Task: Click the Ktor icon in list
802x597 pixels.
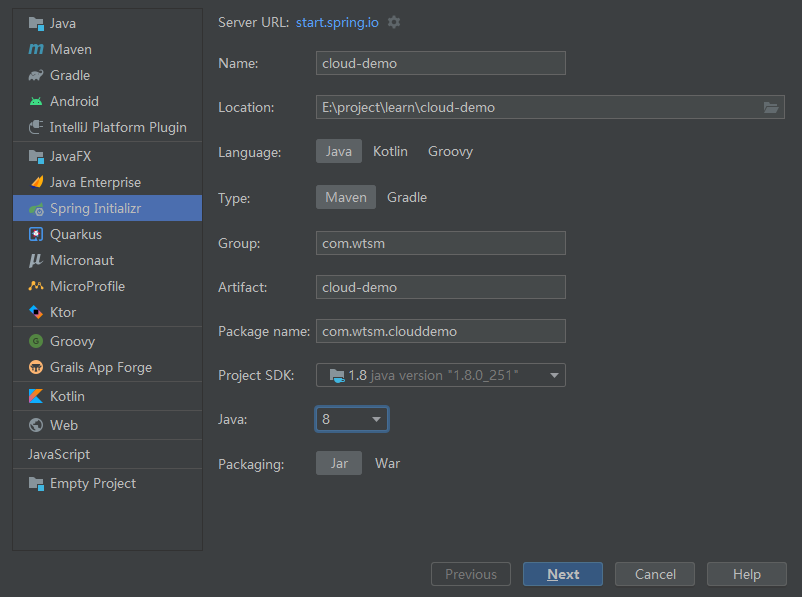Action: coord(36,312)
